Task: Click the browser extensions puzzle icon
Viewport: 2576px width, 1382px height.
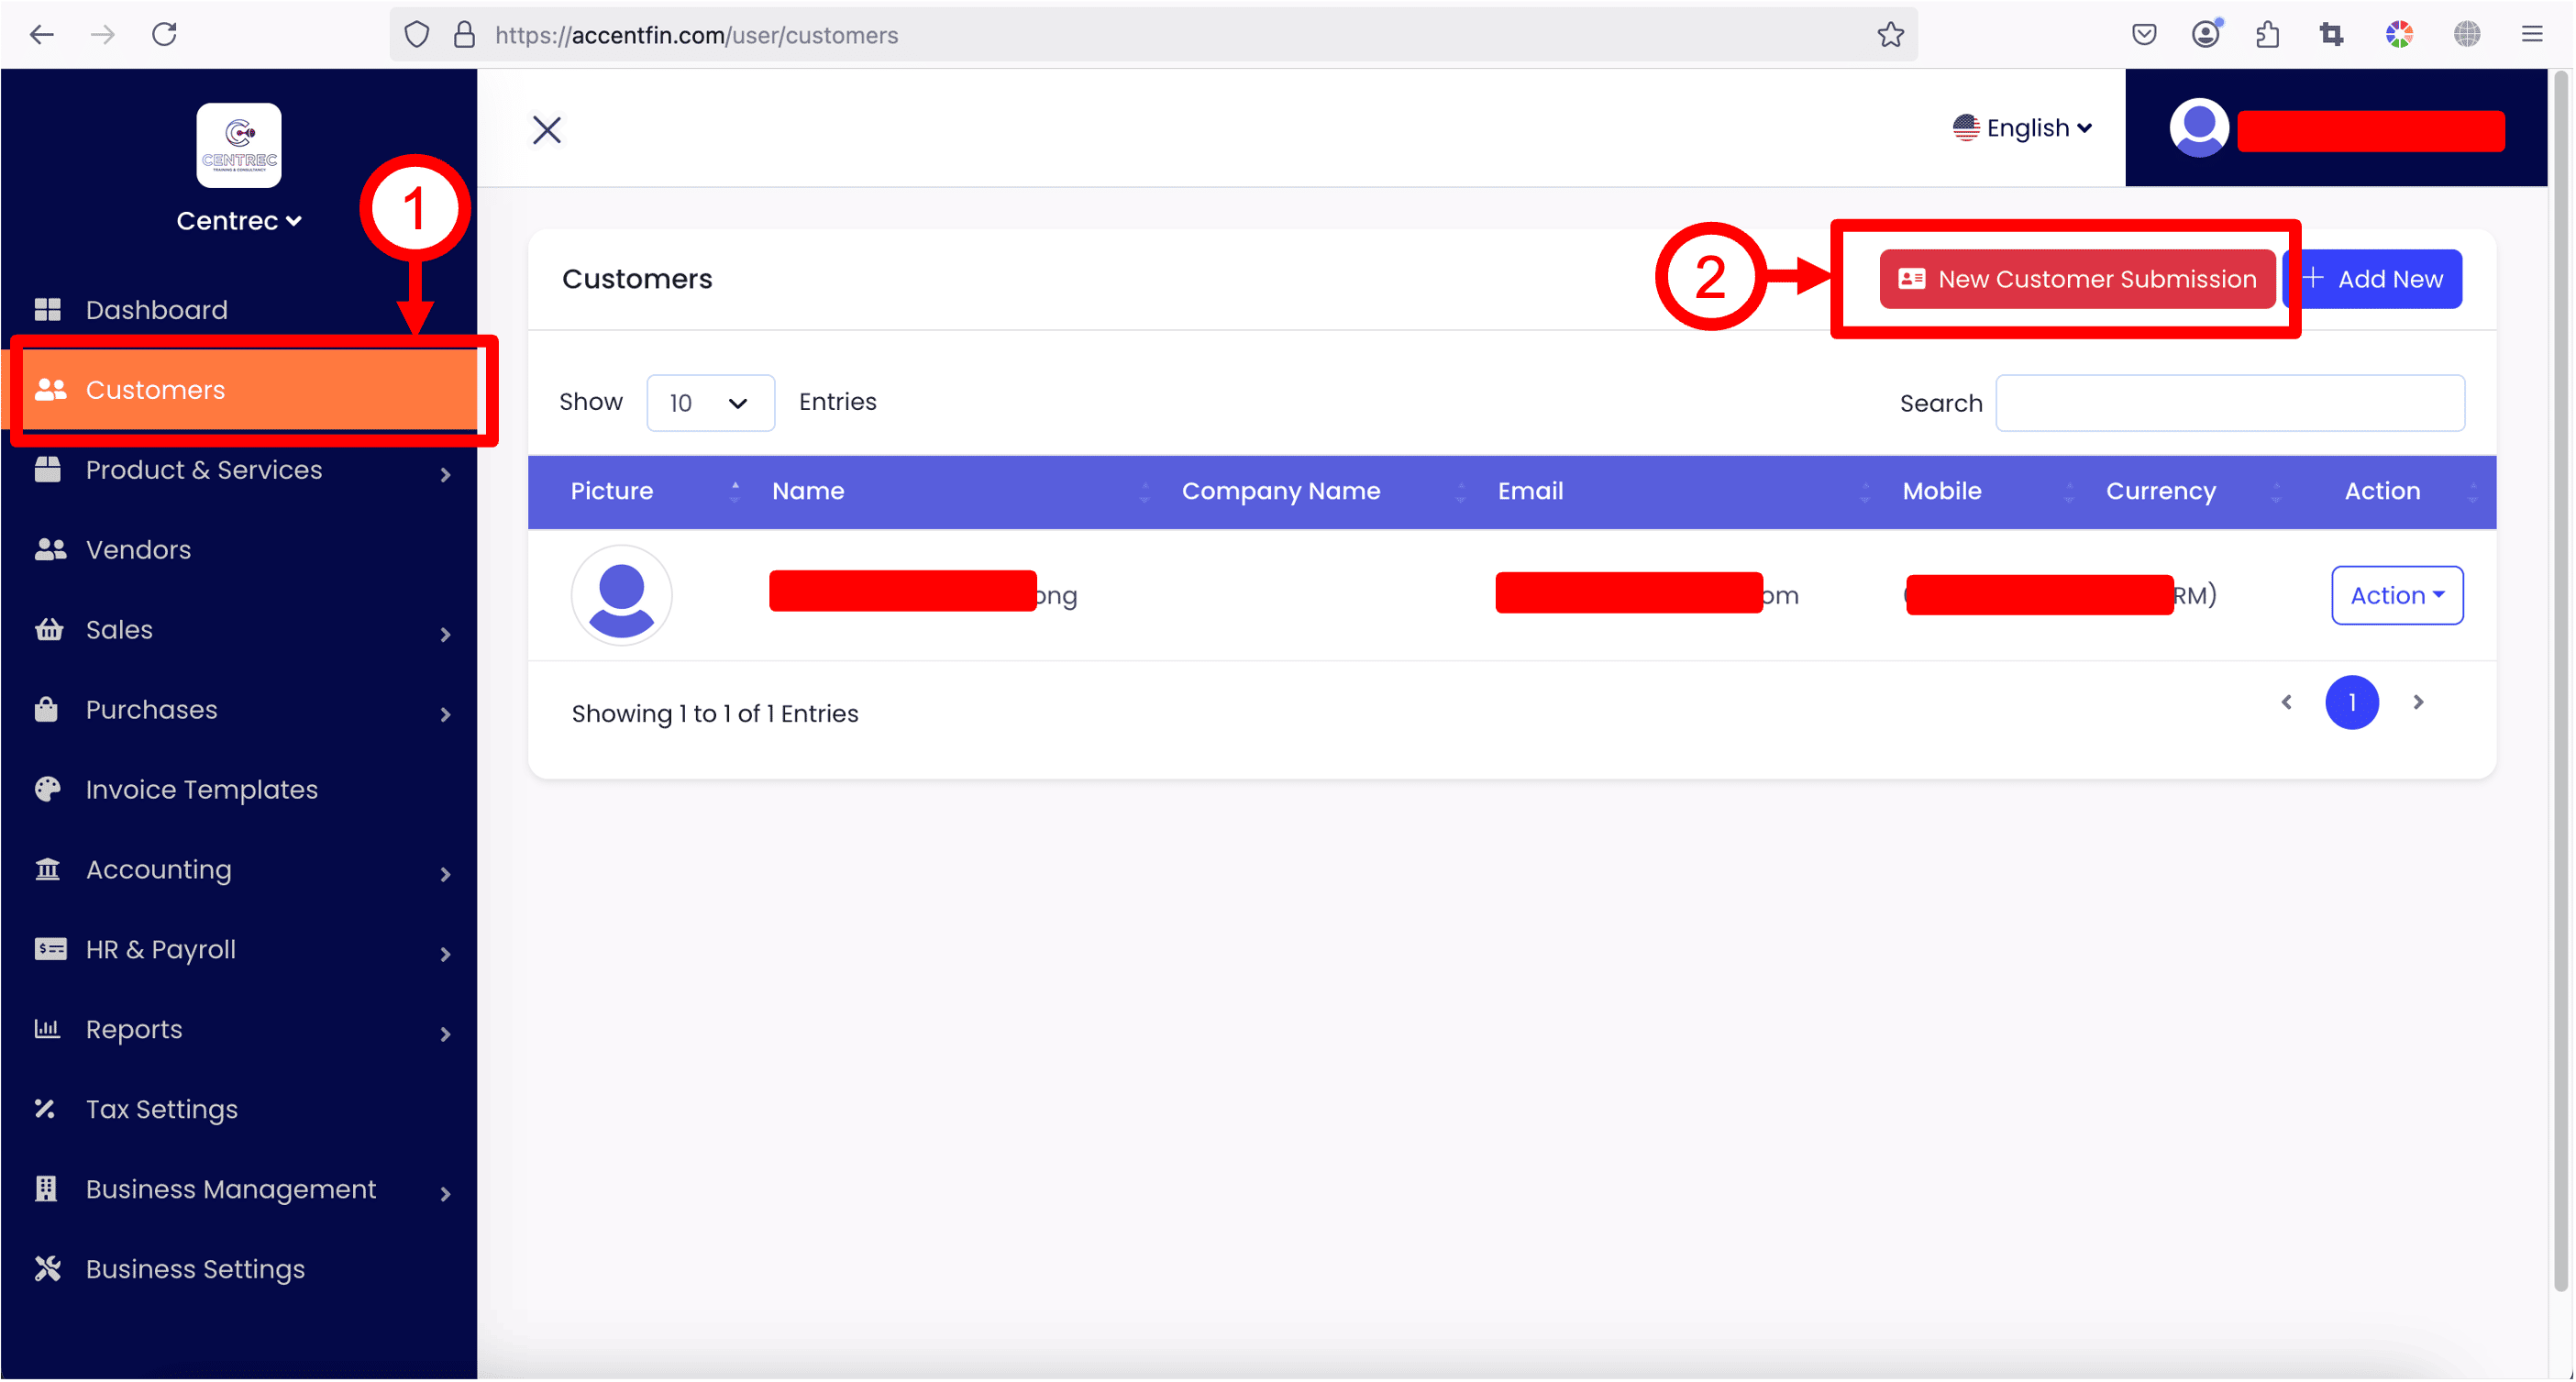Action: tap(2267, 35)
